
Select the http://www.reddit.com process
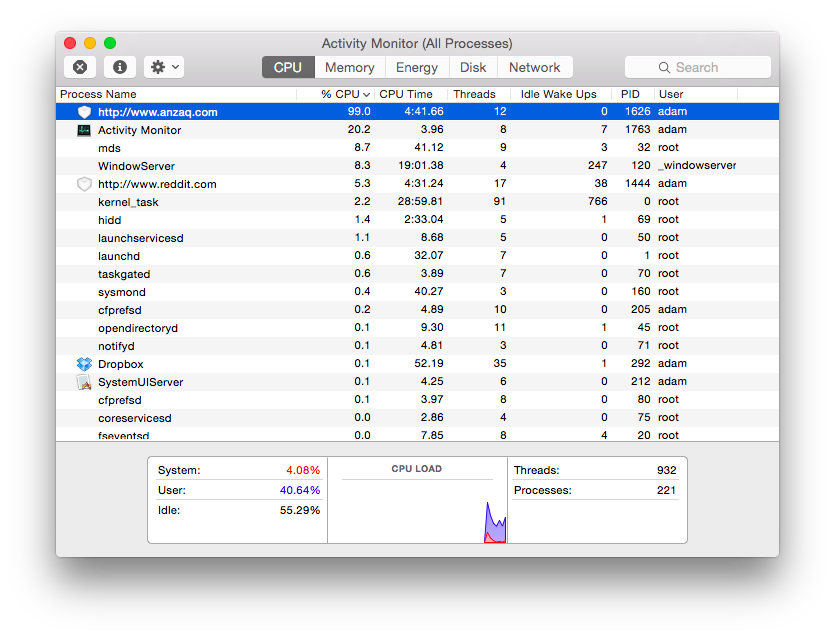[157, 184]
